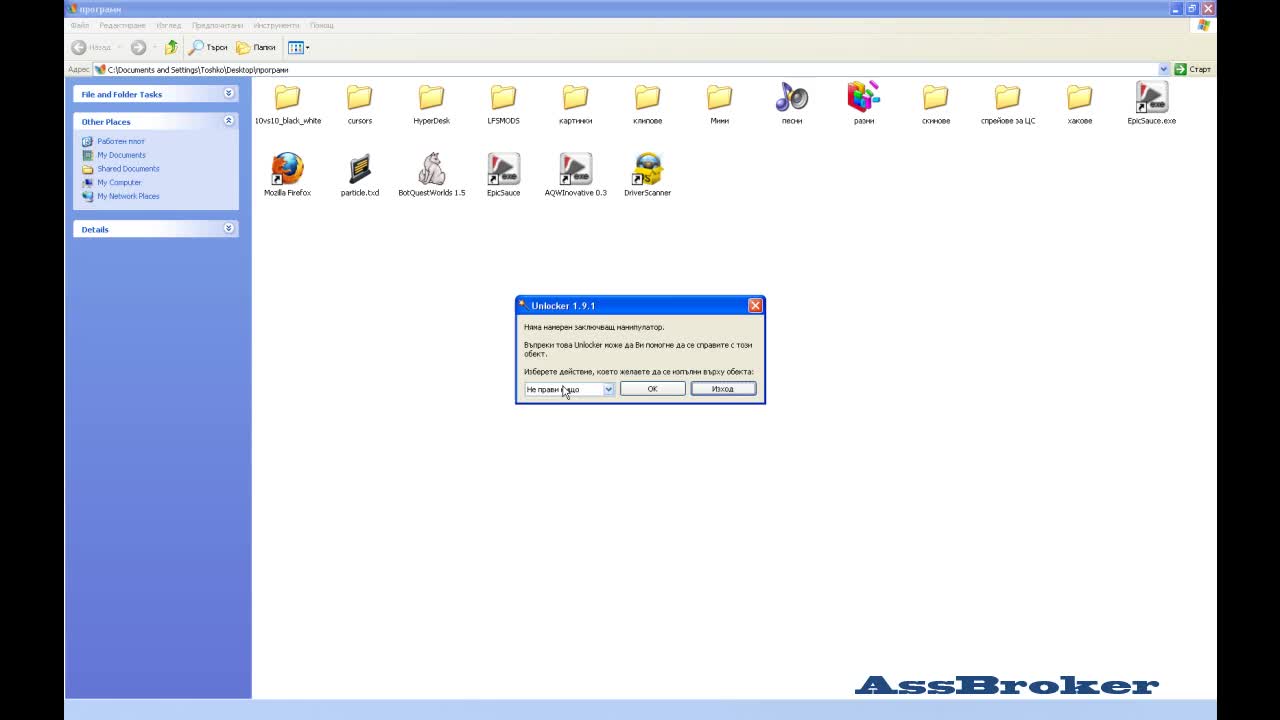Click Изход in the Unlocker dialog

coord(723,389)
